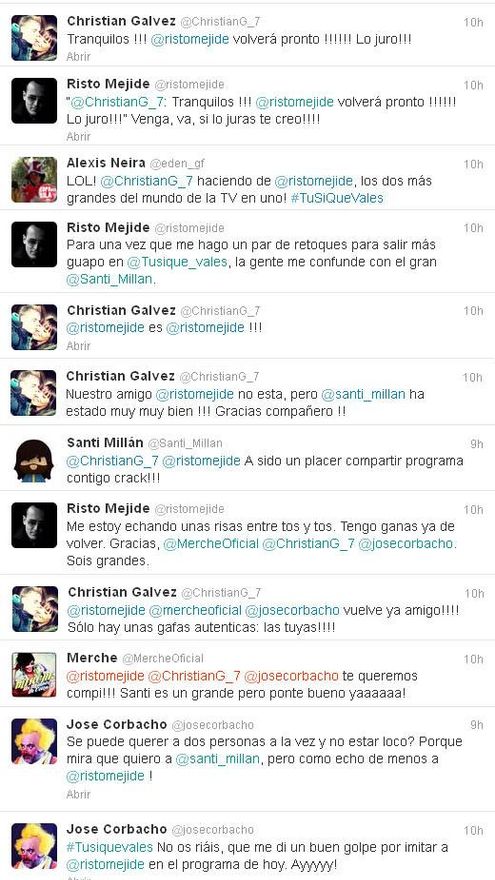Click Risto Mejide's avatar on the 'Para una vez' tweet
This screenshot has width=495, height=880.
click(34, 244)
